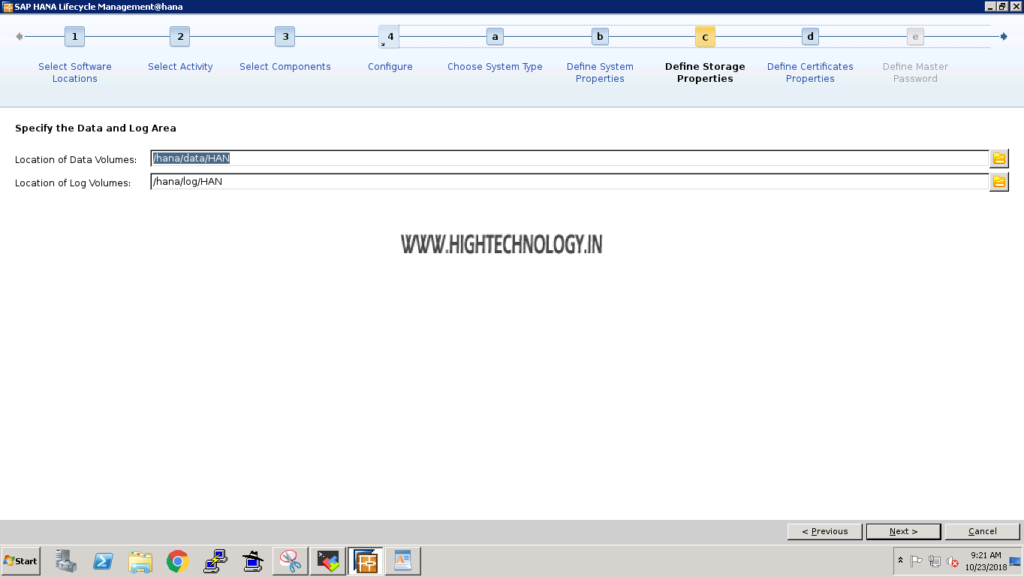Select current sub-step c box
1024x577 pixels.
coord(705,37)
